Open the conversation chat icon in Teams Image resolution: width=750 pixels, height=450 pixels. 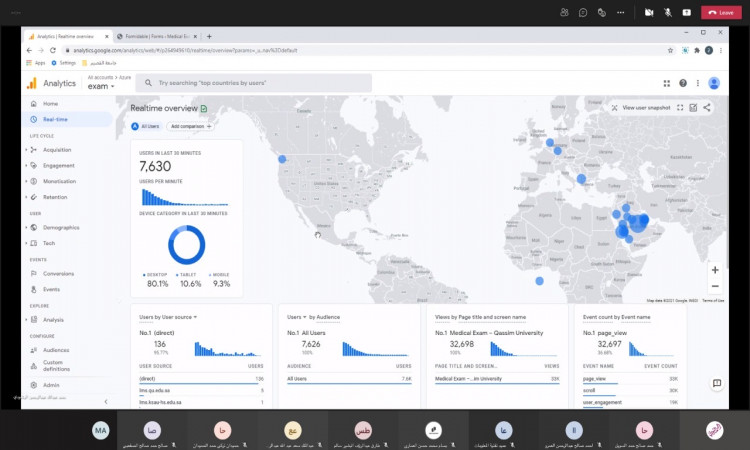(583, 12)
